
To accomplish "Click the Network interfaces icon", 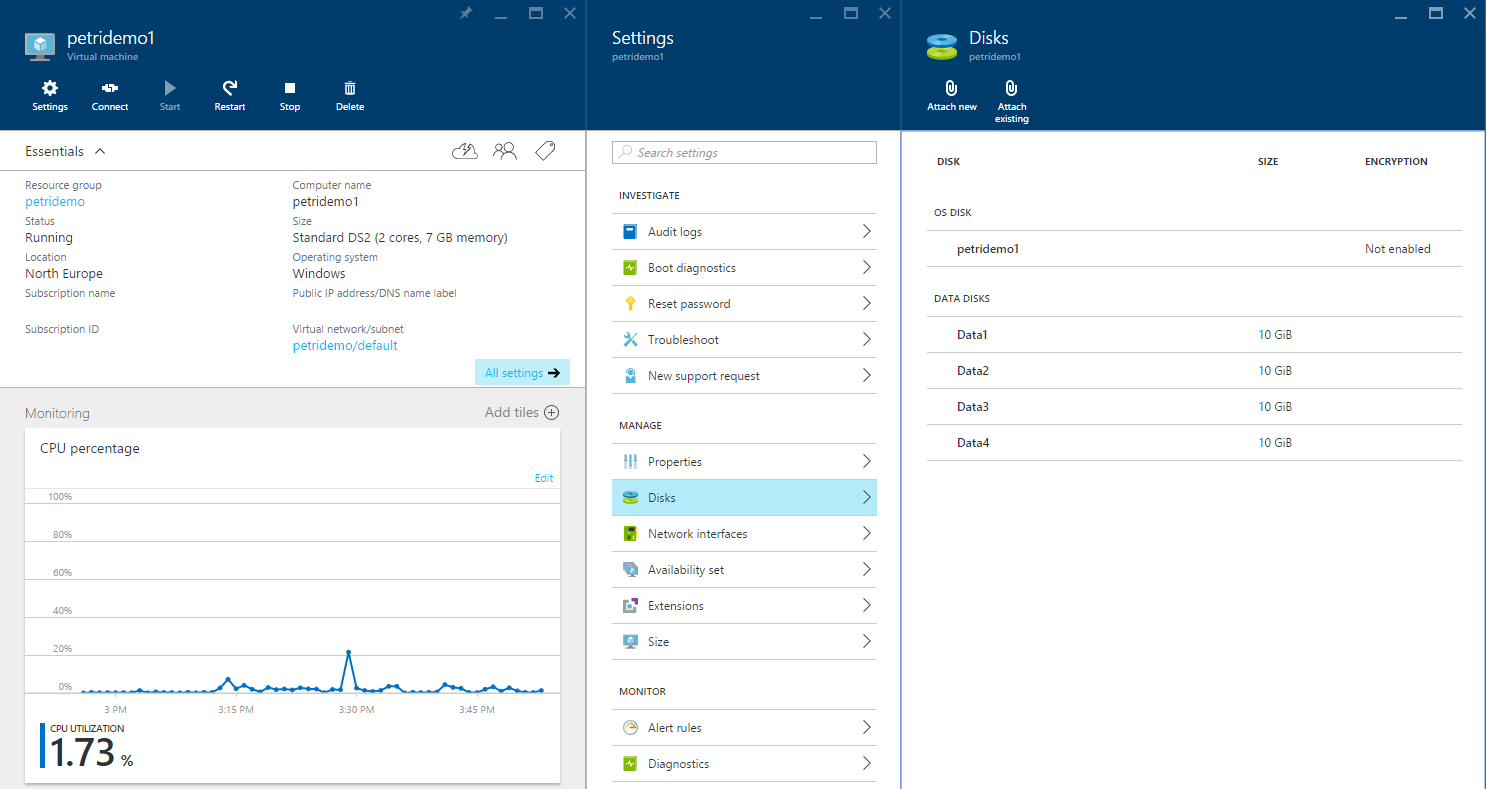I will tap(630, 533).
